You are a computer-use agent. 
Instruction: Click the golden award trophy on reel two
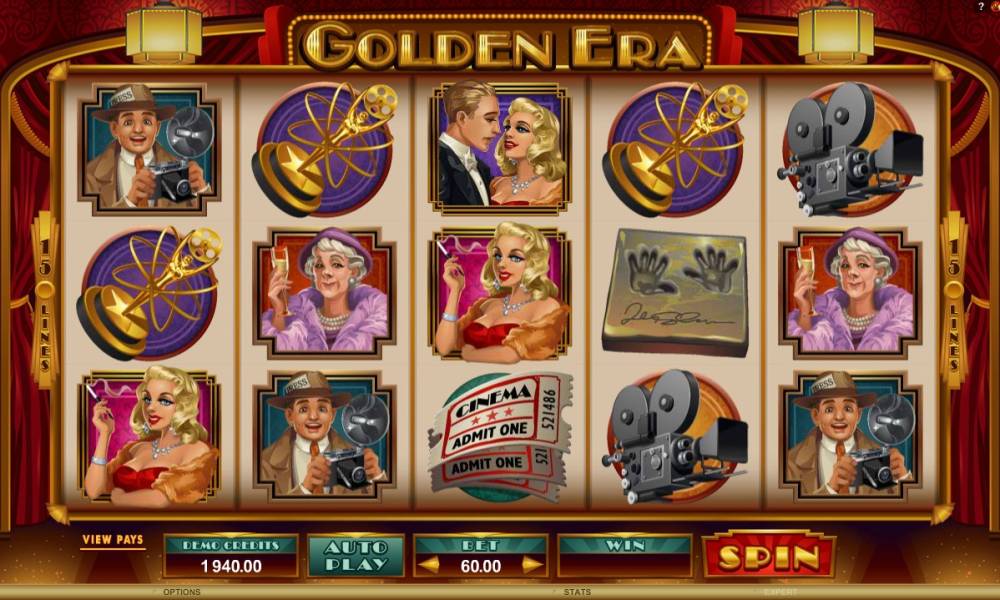(325, 149)
